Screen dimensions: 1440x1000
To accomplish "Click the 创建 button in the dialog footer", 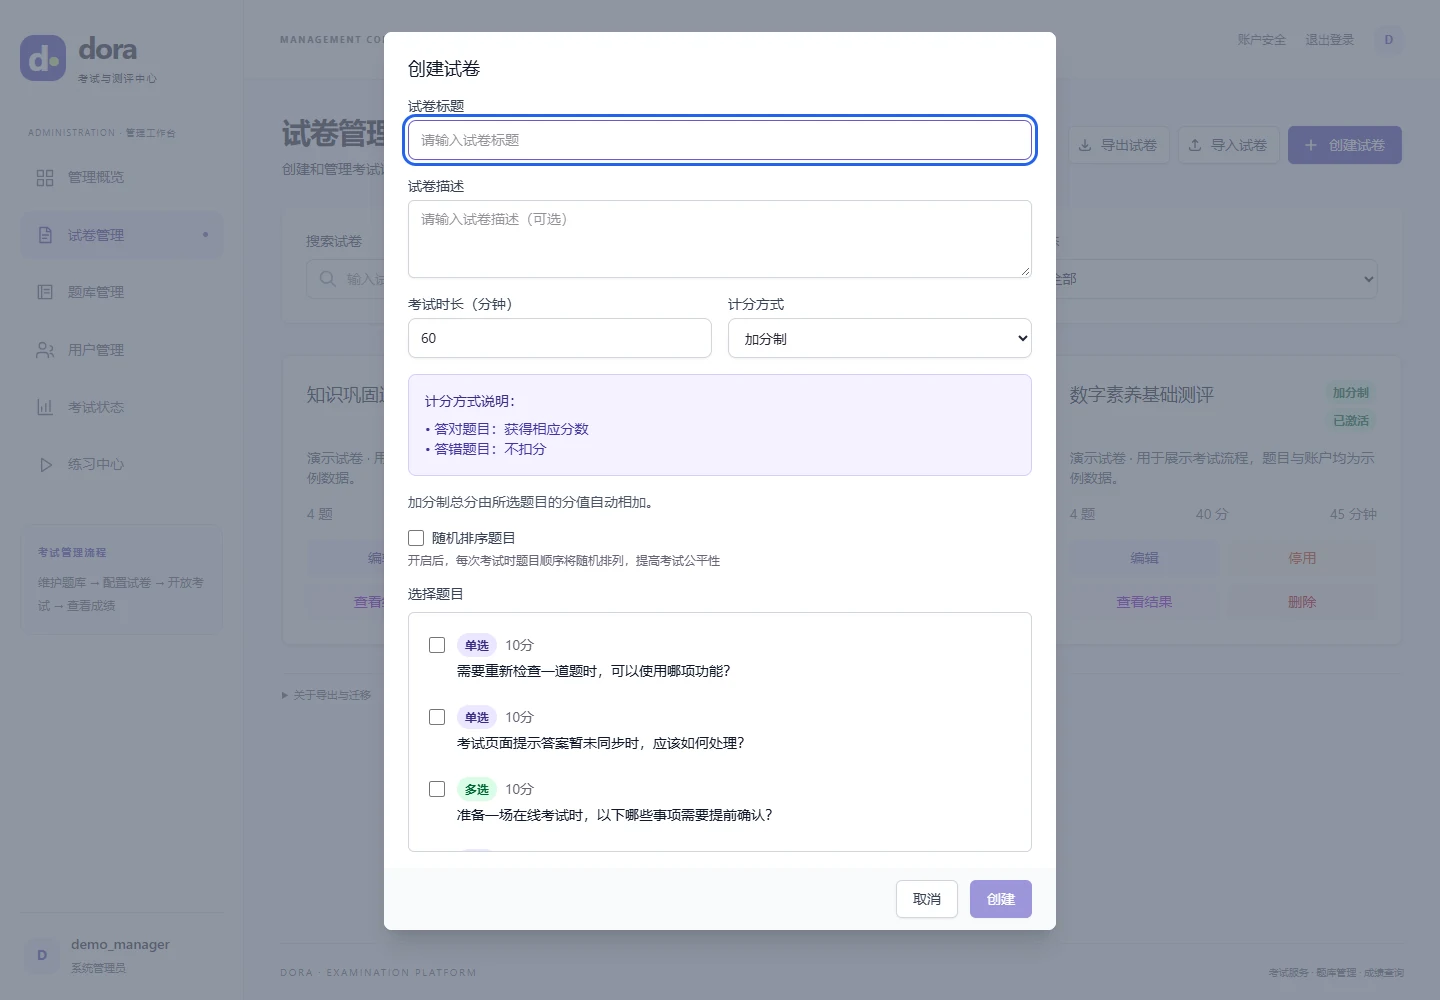I will 1001,899.
